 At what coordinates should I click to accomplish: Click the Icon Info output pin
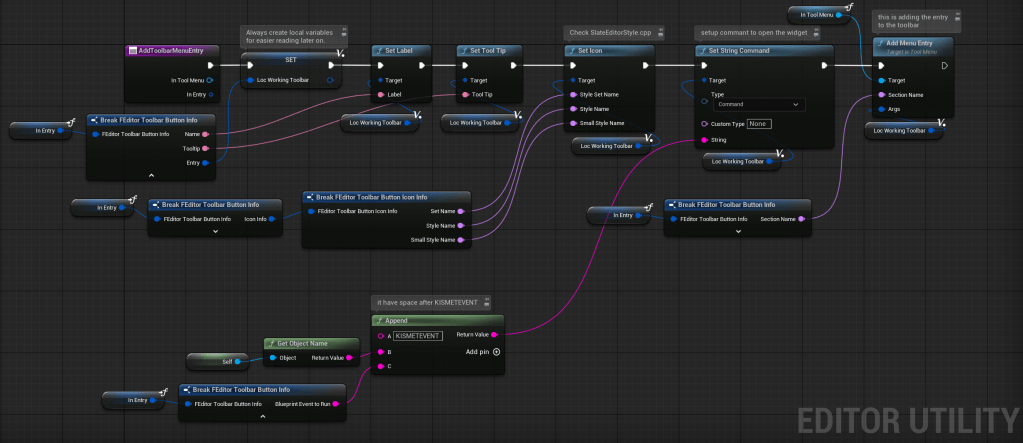(x=272, y=219)
